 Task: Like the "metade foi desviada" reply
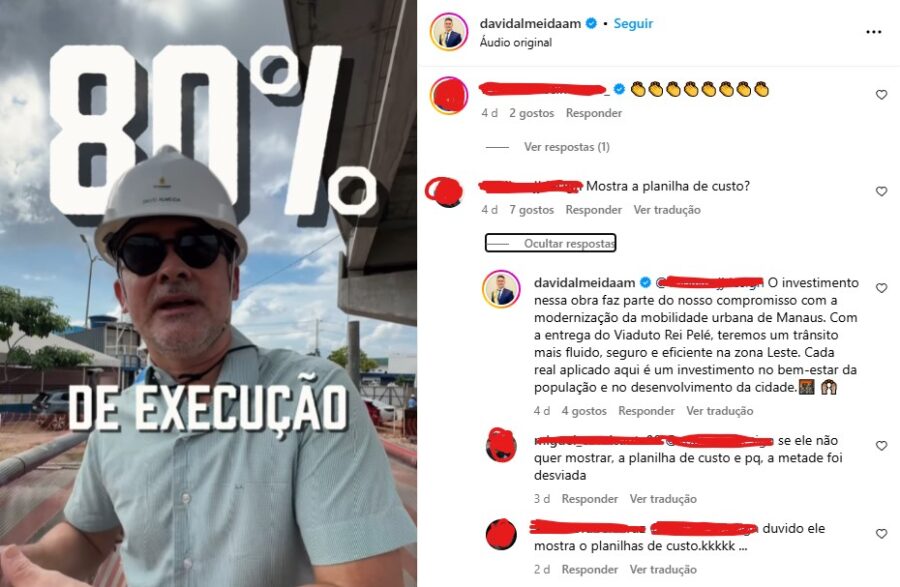[881, 446]
